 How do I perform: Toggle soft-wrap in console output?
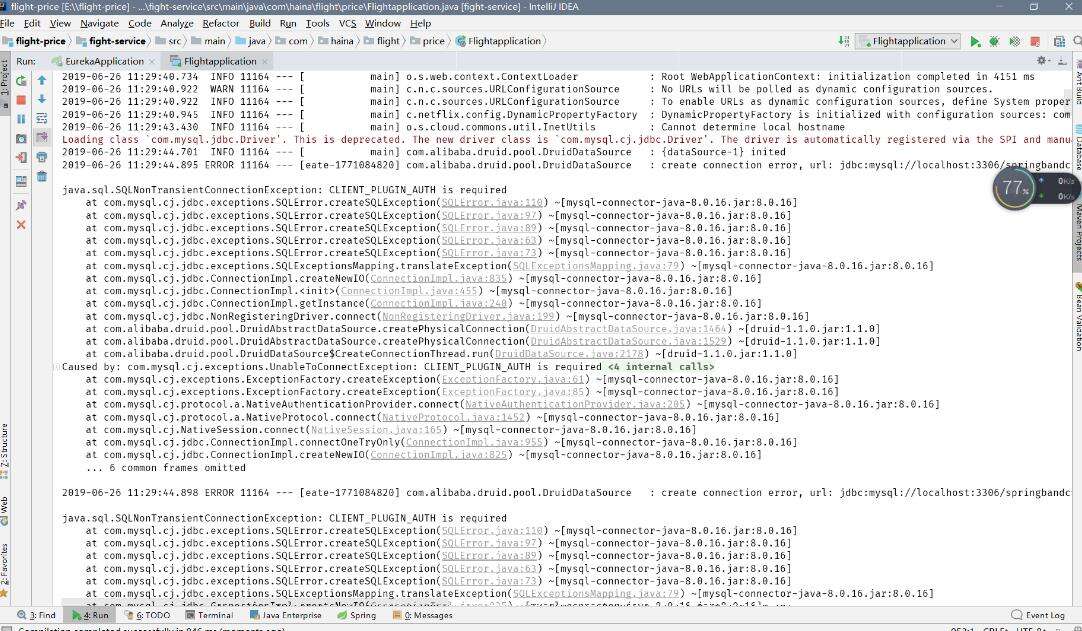(x=42, y=119)
